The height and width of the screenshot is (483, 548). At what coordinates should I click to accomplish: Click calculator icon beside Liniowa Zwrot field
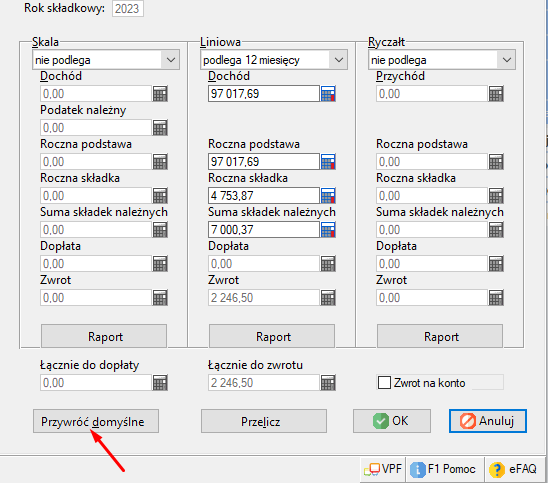328,298
